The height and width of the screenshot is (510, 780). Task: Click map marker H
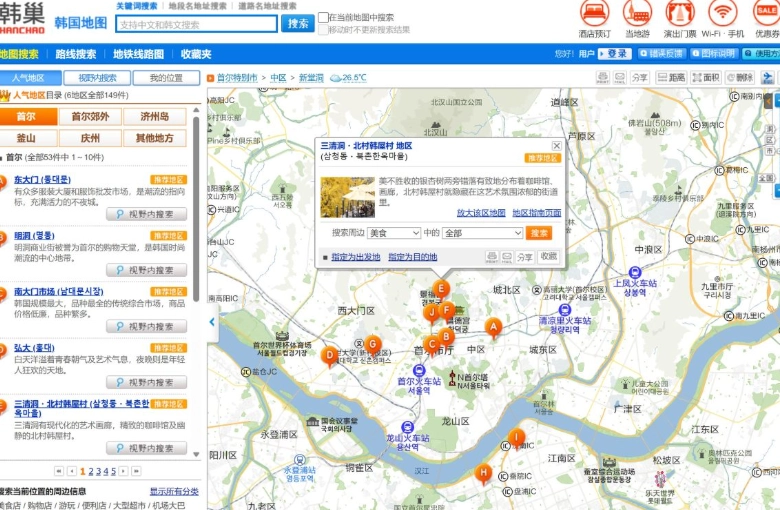click(483, 473)
